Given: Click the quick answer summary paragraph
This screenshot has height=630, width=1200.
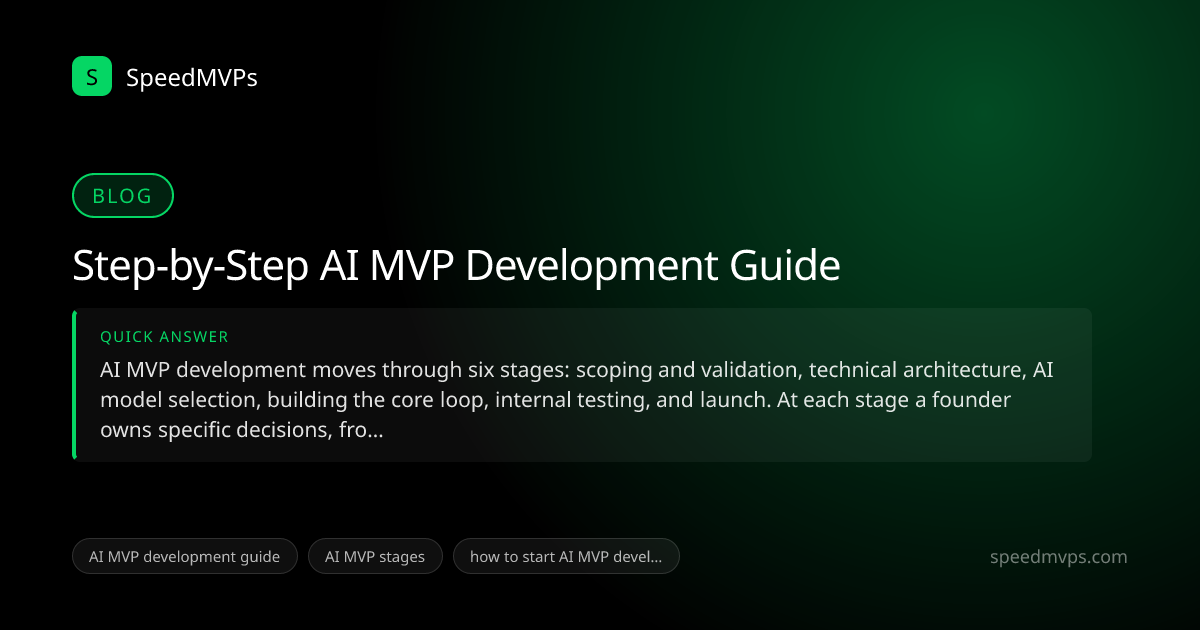Looking at the screenshot, I should point(577,400).
